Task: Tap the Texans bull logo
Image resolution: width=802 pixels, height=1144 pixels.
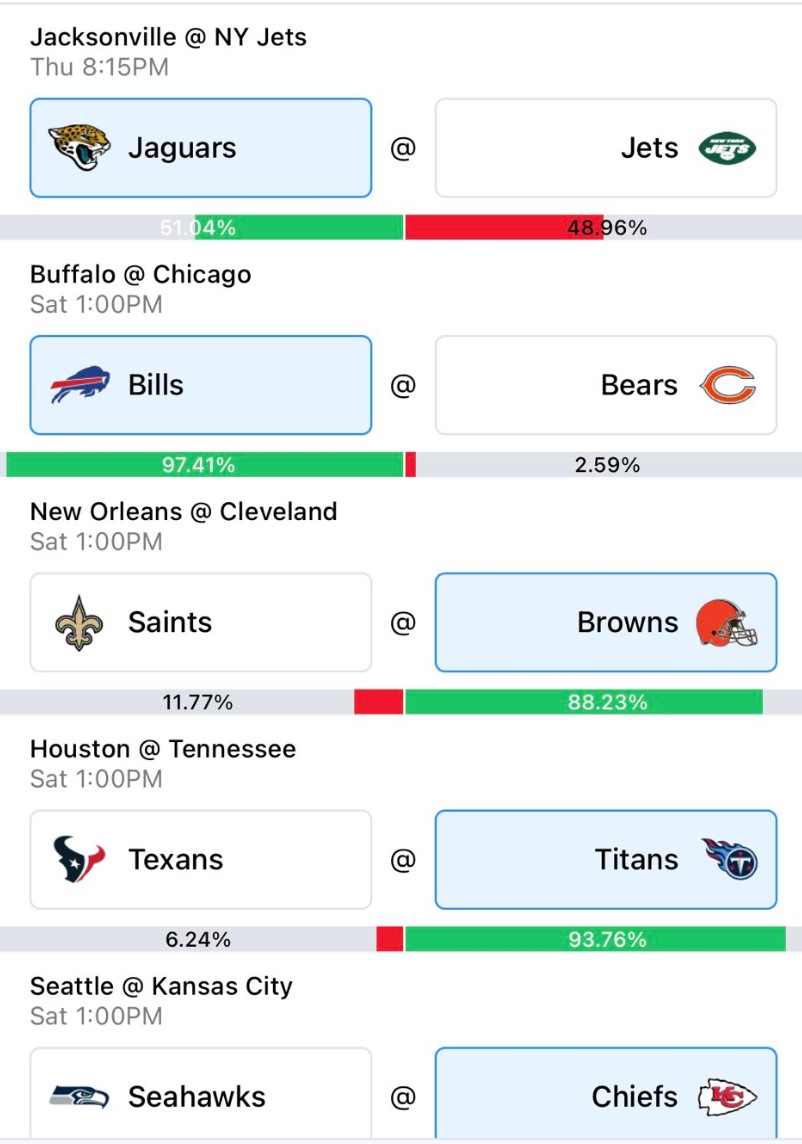Action: 79,859
